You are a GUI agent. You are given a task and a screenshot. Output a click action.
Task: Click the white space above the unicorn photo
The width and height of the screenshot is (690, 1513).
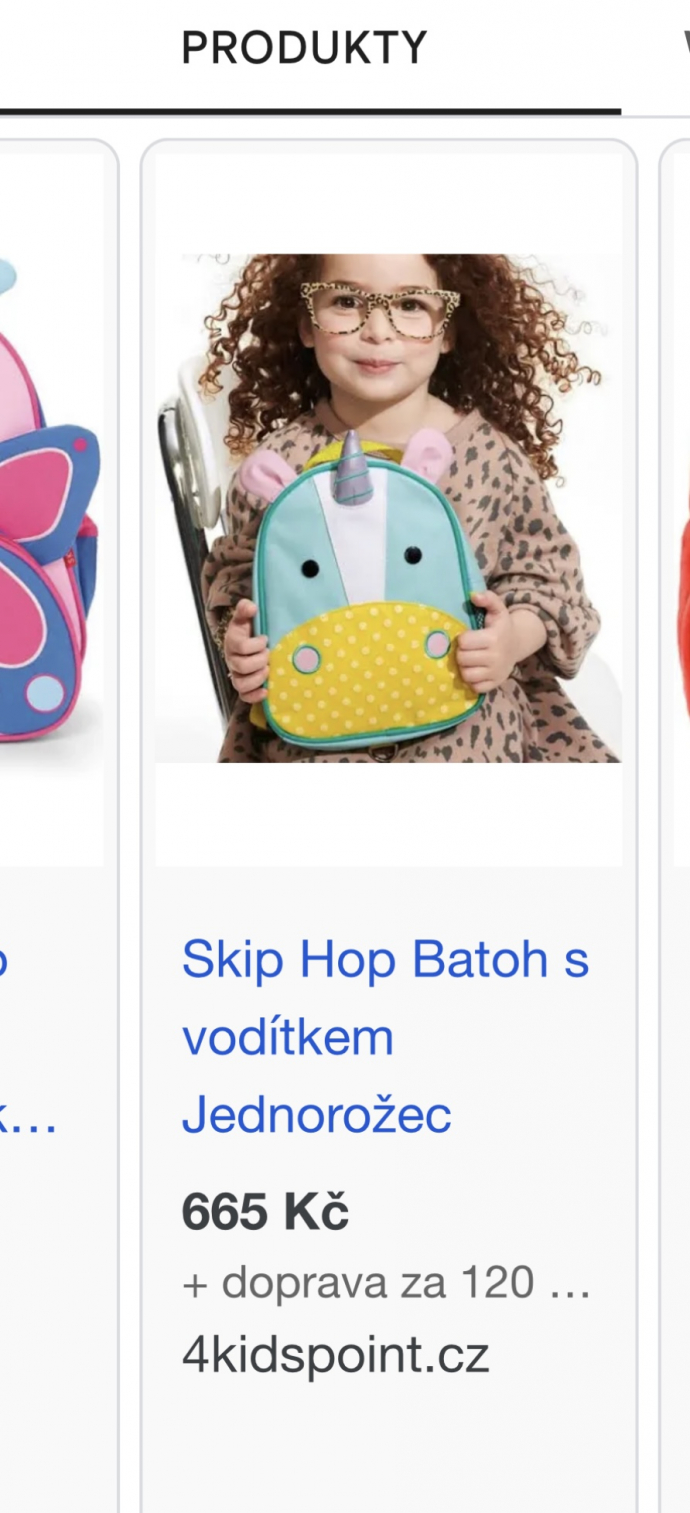pyautogui.click(x=388, y=203)
